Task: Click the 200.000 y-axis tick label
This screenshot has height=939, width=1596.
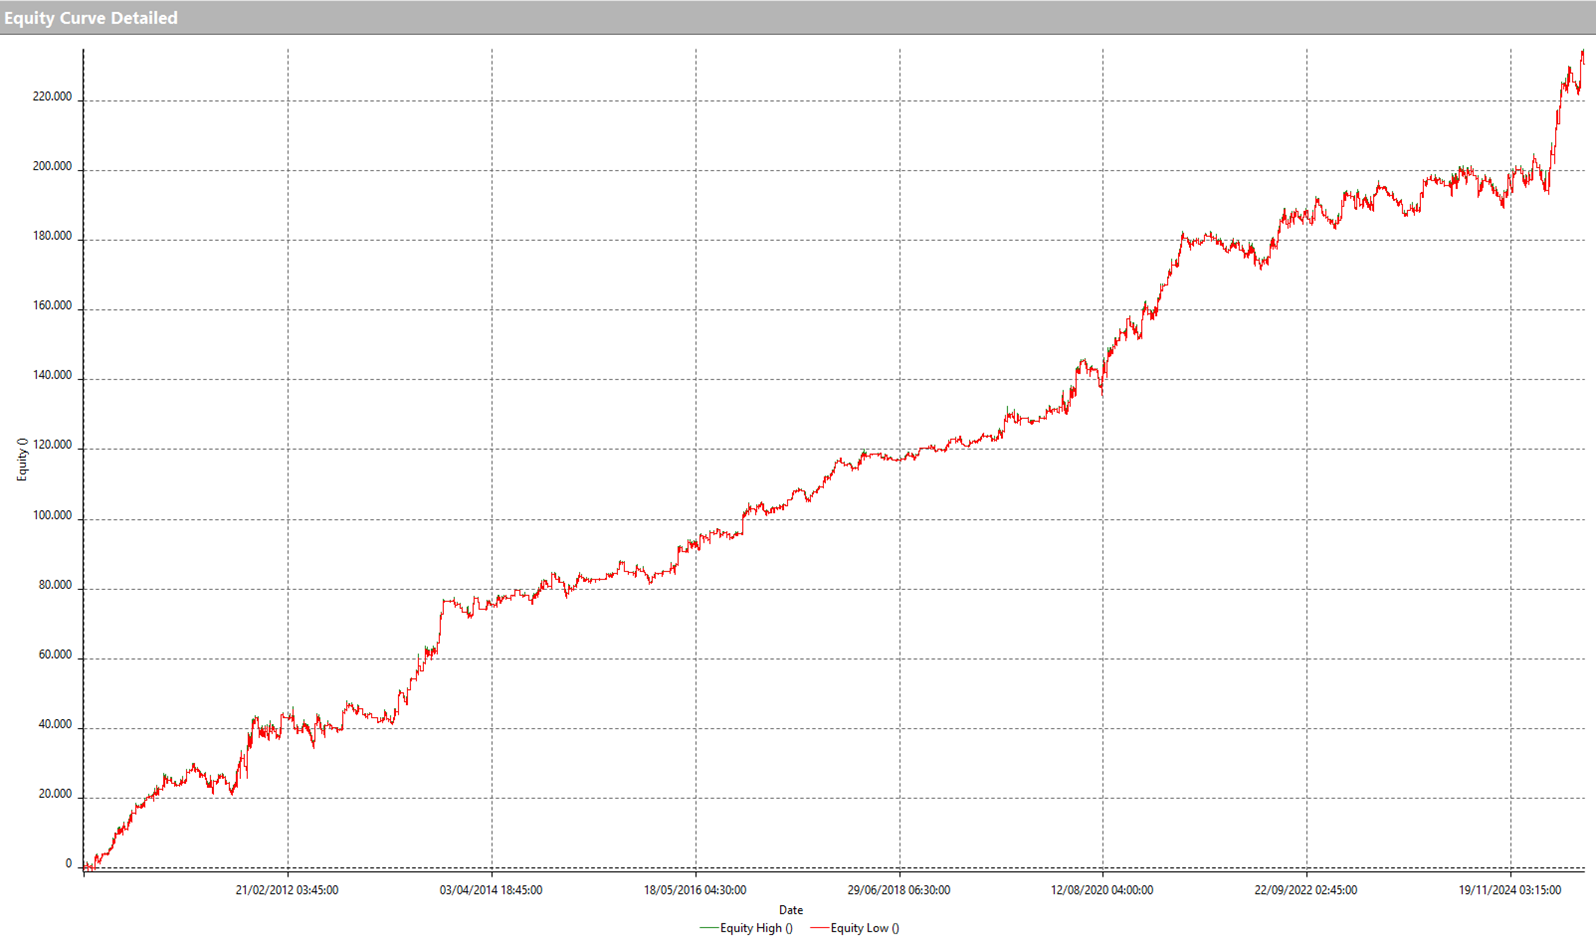Action: tap(52, 167)
